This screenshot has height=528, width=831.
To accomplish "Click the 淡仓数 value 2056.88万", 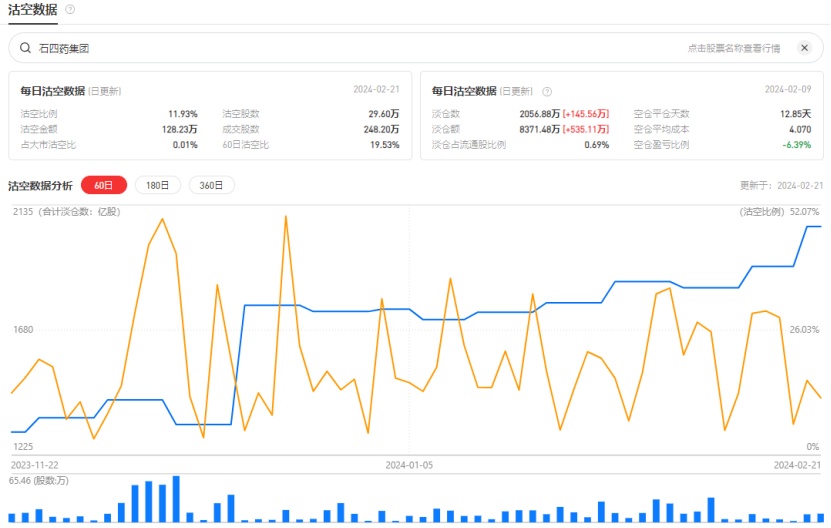I will [x=539, y=114].
